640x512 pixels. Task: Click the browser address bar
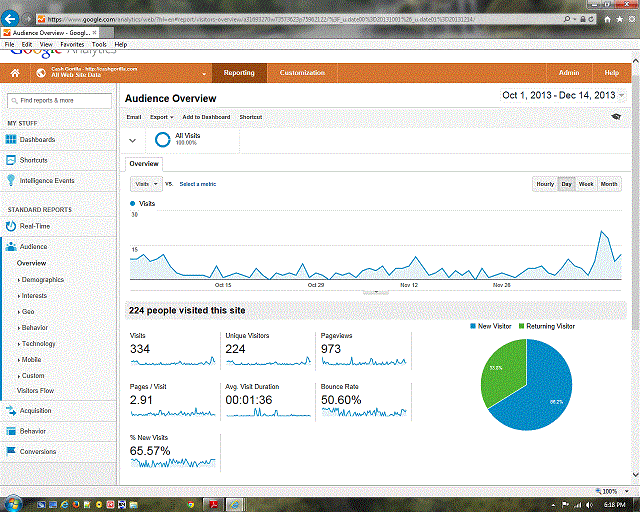coord(300,19)
